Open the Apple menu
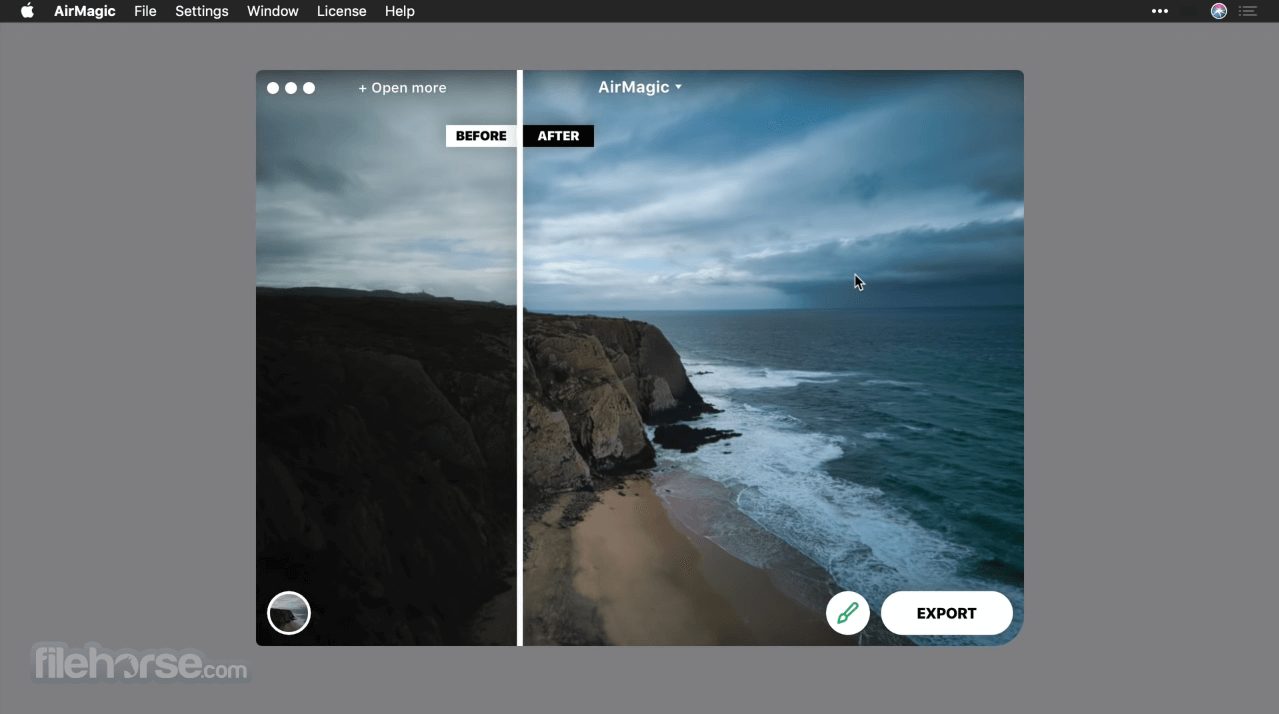 point(27,11)
